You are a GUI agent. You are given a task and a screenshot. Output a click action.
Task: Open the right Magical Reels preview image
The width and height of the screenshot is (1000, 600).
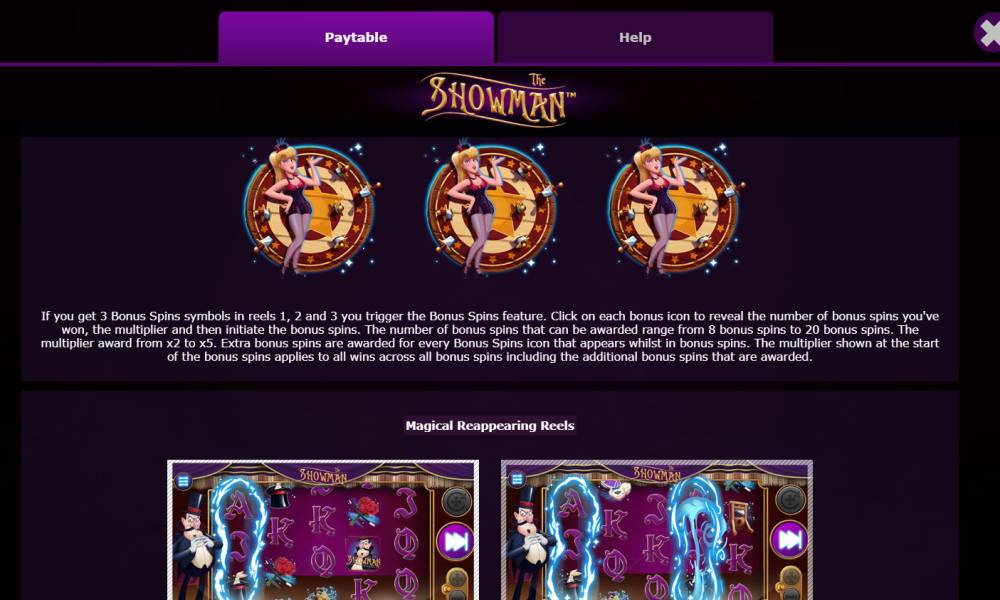(x=657, y=530)
